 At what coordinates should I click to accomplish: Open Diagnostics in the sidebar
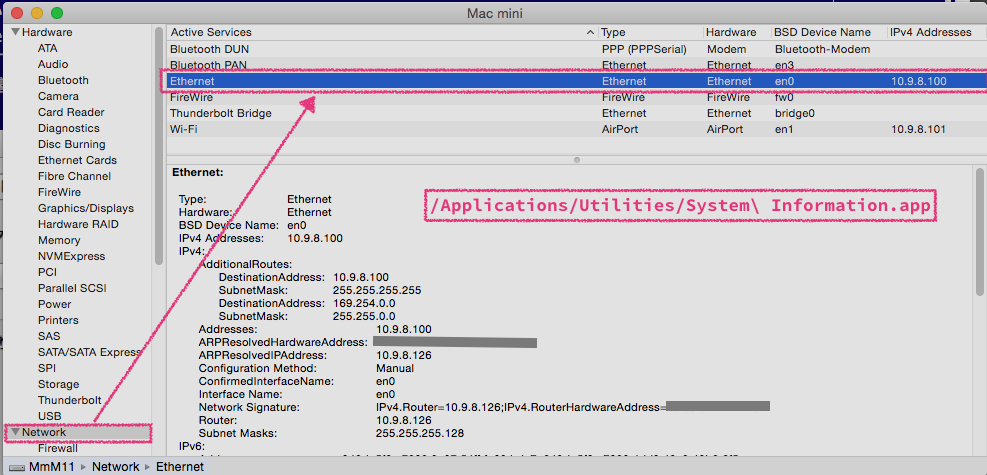coord(69,128)
